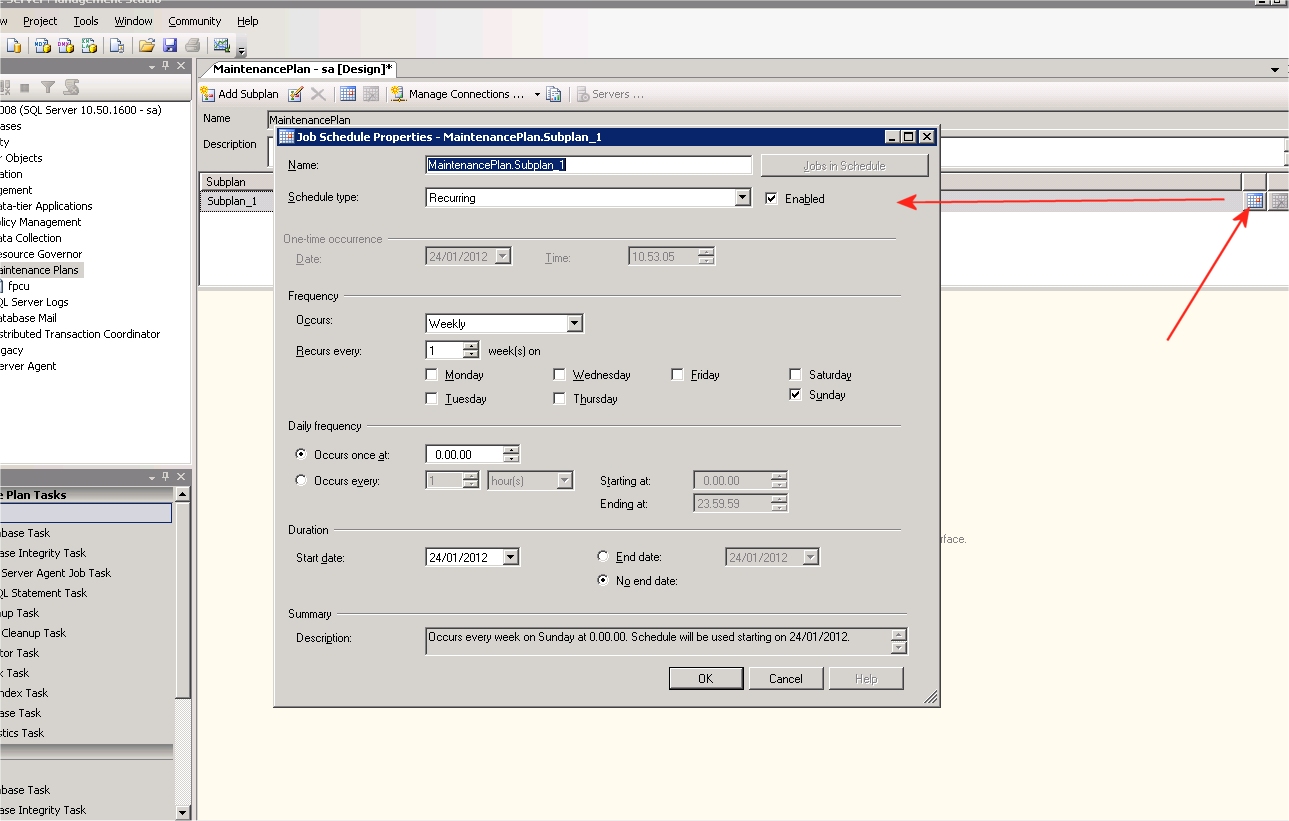Click the Servers toolbar button

click(610, 94)
